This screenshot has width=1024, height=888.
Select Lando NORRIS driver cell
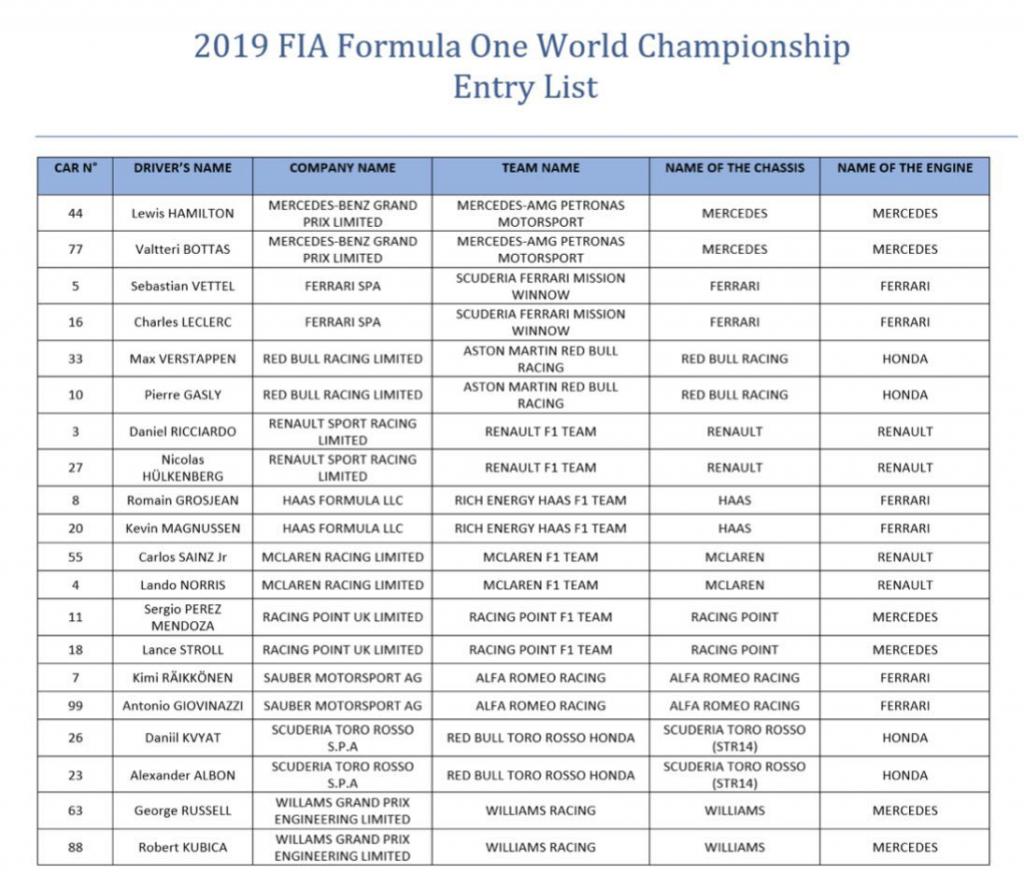tap(183, 585)
